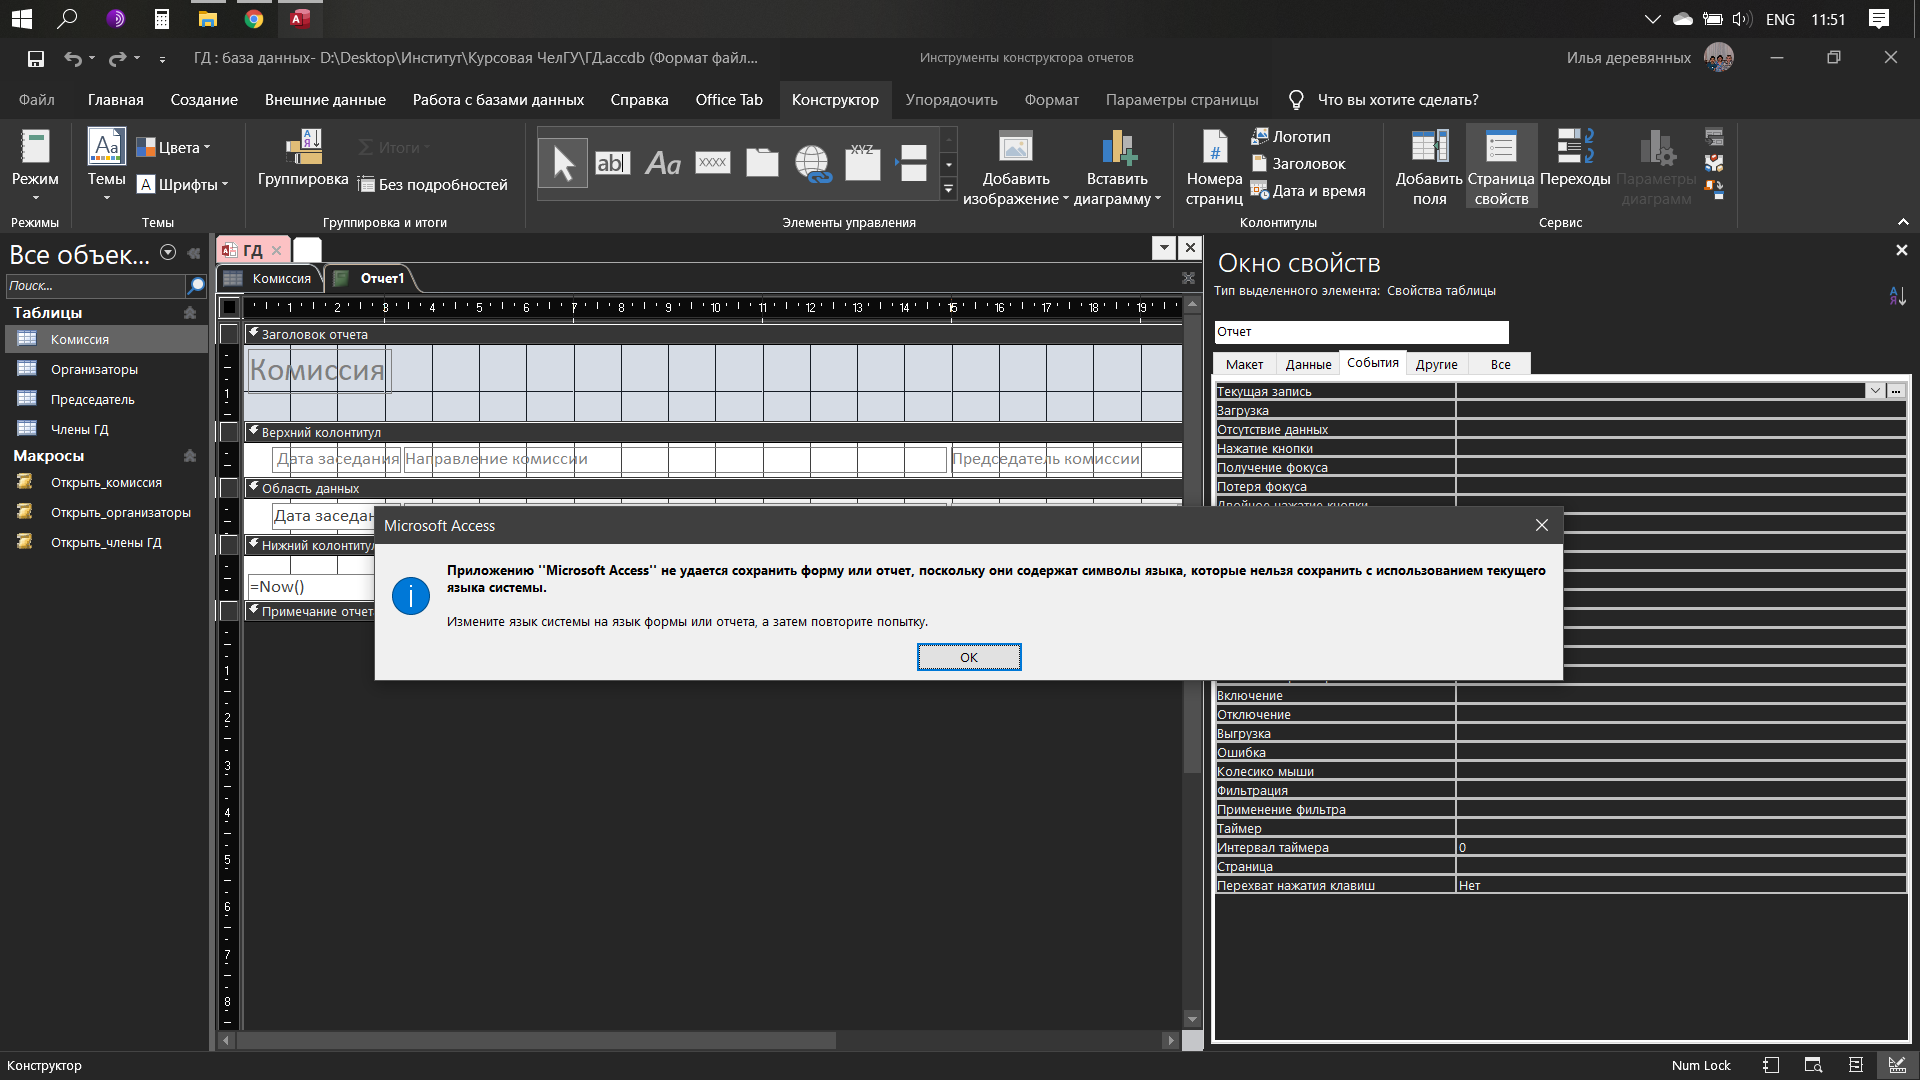The width and height of the screenshot is (1920, 1080).
Task: Collapse the Таблицы group
Action: click(x=189, y=313)
